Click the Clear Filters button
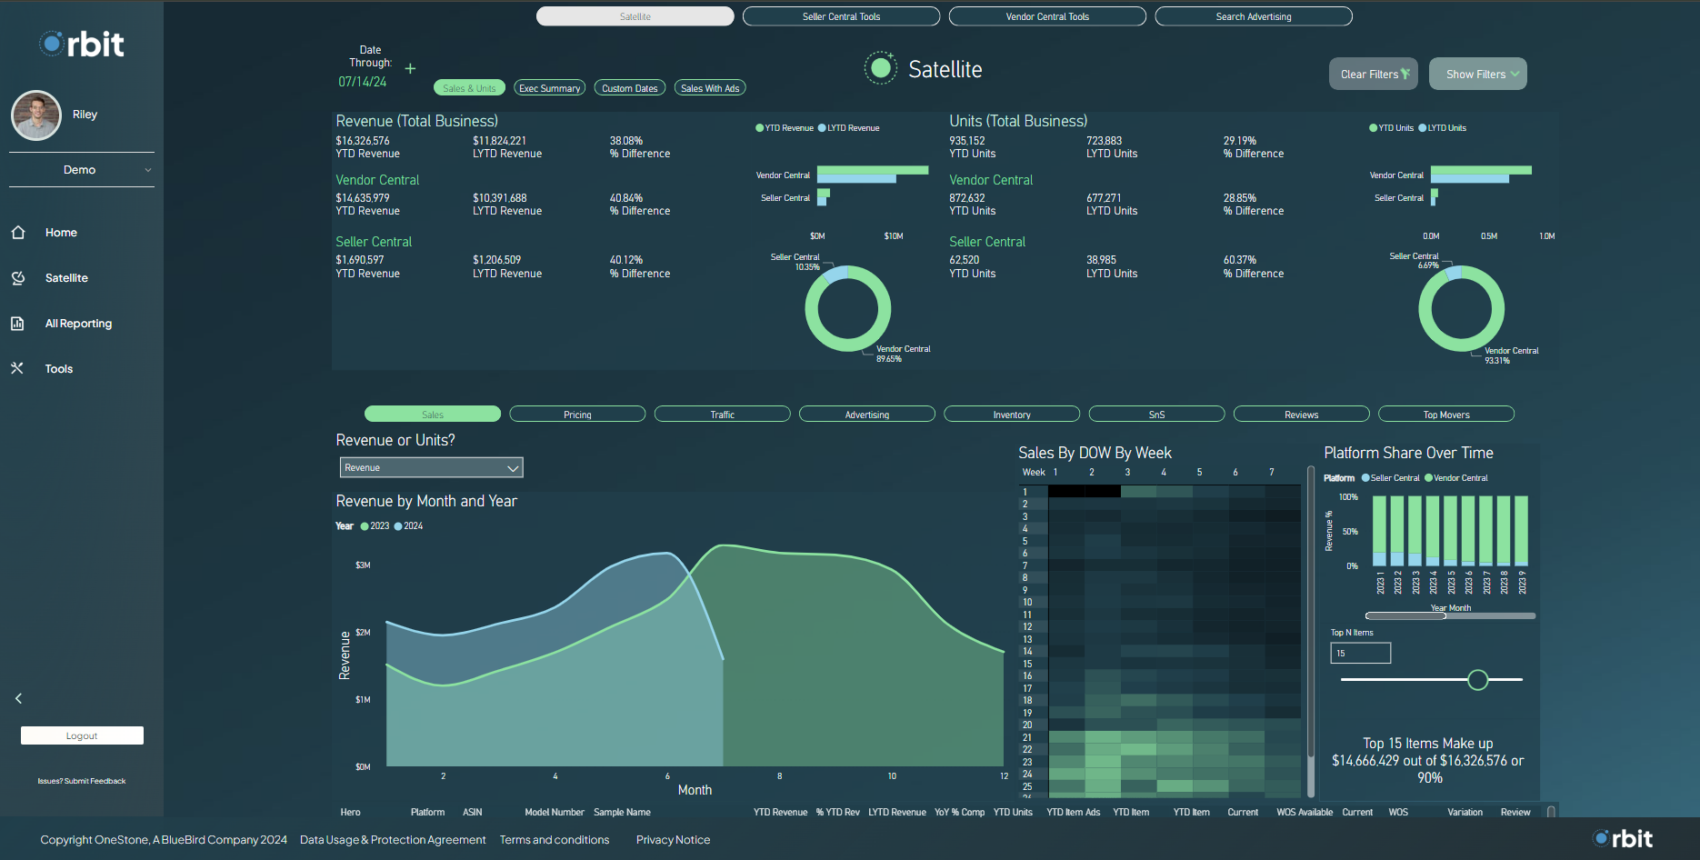Screen dimensions: 1700x860 point(1373,74)
